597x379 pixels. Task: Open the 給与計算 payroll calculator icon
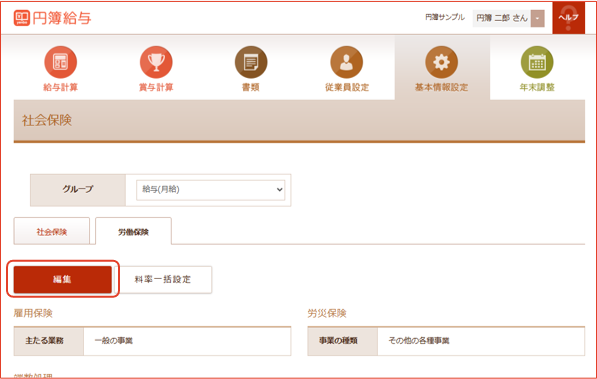(x=61, y=62)
